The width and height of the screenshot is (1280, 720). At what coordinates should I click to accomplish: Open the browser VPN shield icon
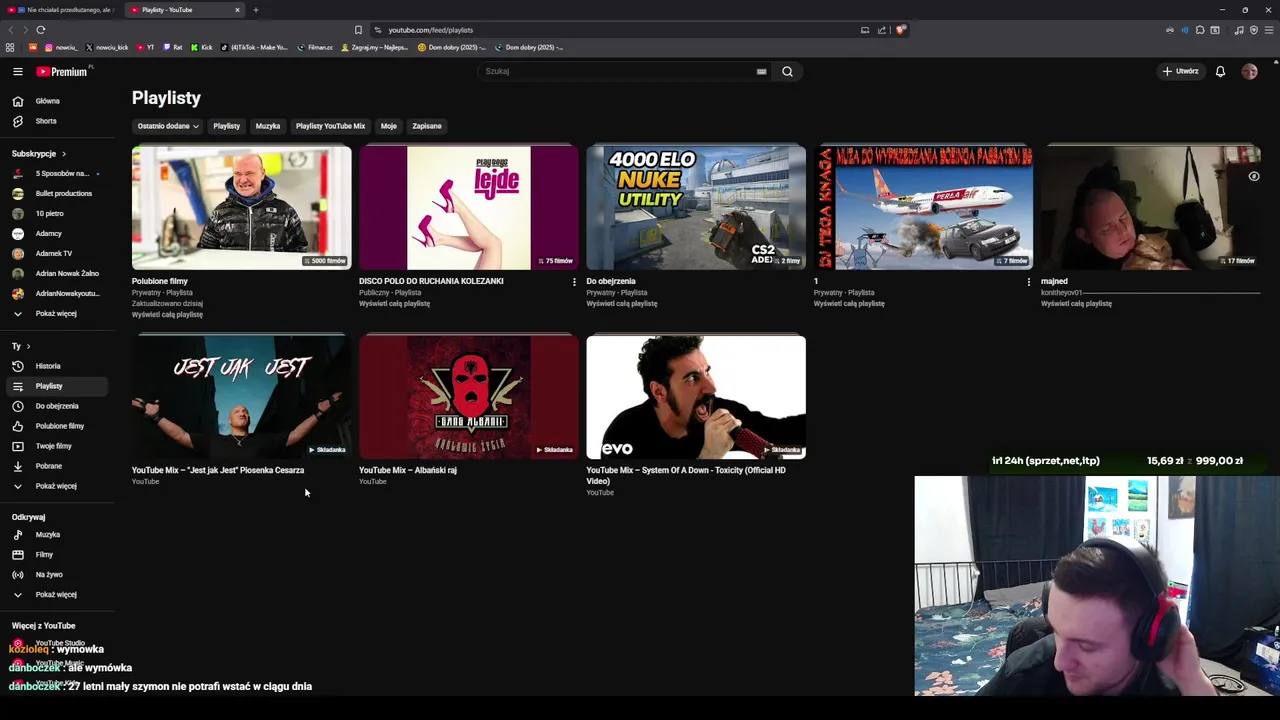pyautogui.click(x=1254, y=30)
